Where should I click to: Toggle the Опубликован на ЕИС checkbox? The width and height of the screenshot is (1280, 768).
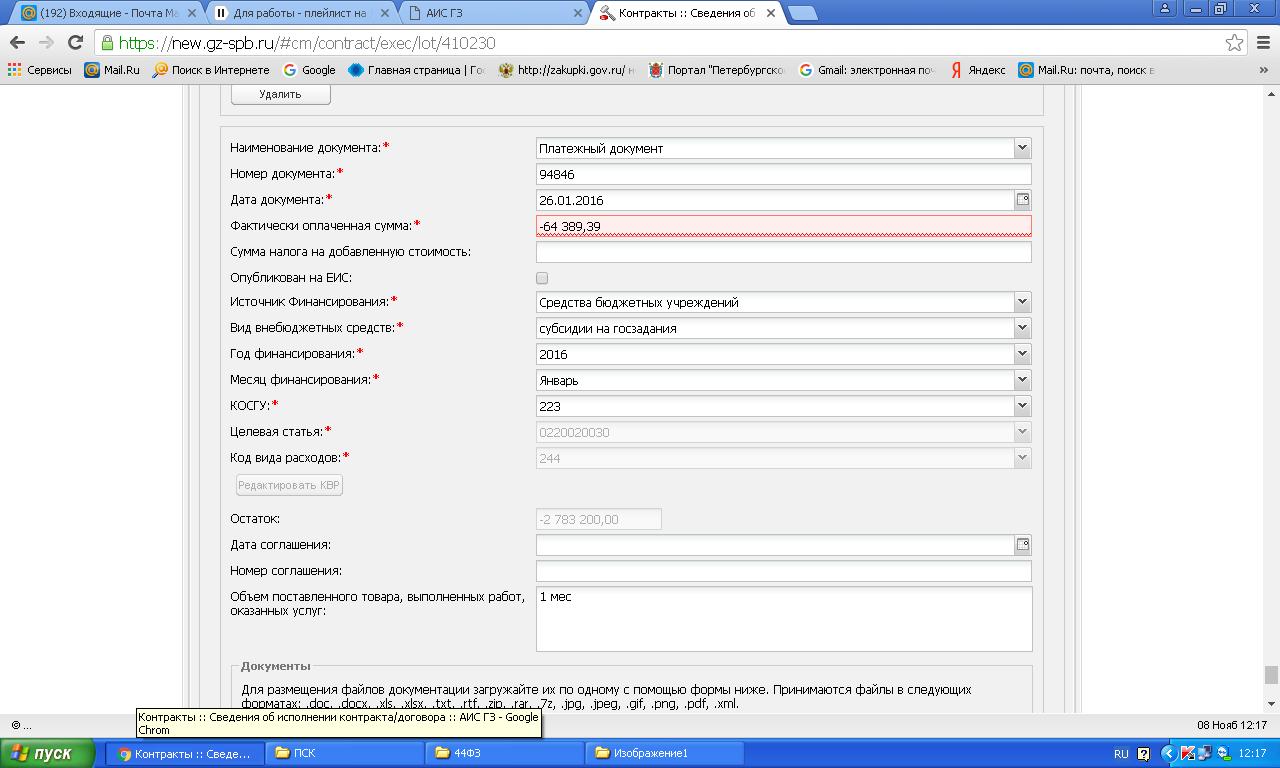coord(542,278)
